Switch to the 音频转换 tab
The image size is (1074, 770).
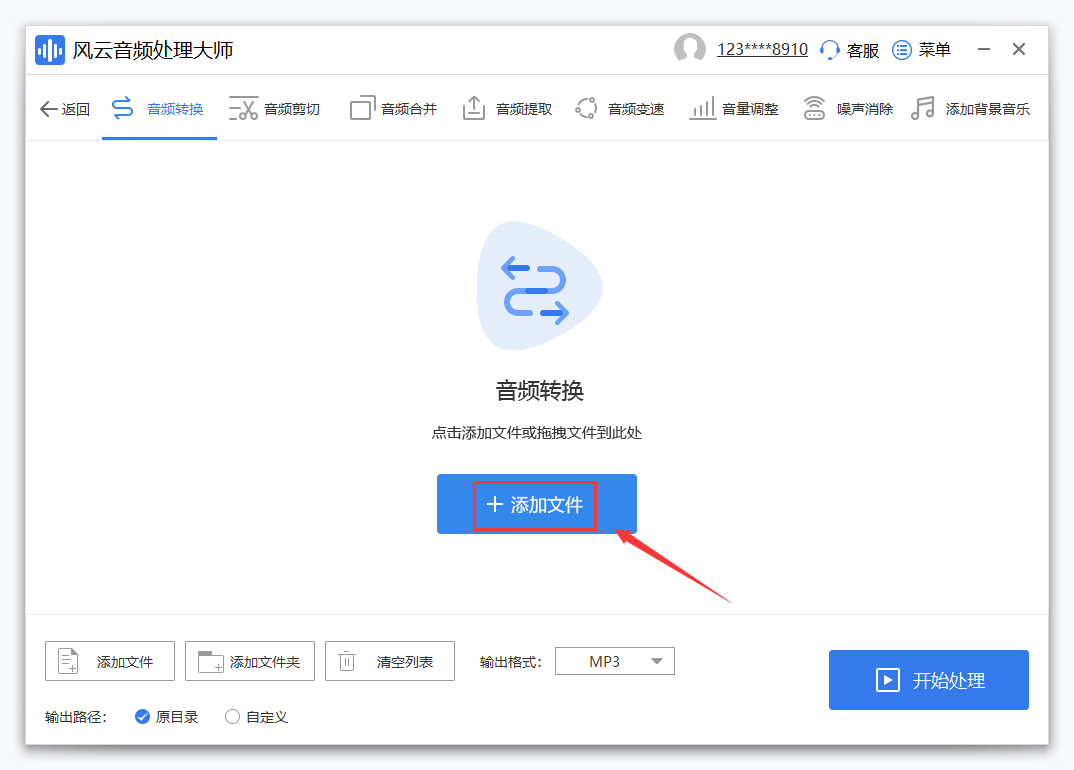point(158,108)
